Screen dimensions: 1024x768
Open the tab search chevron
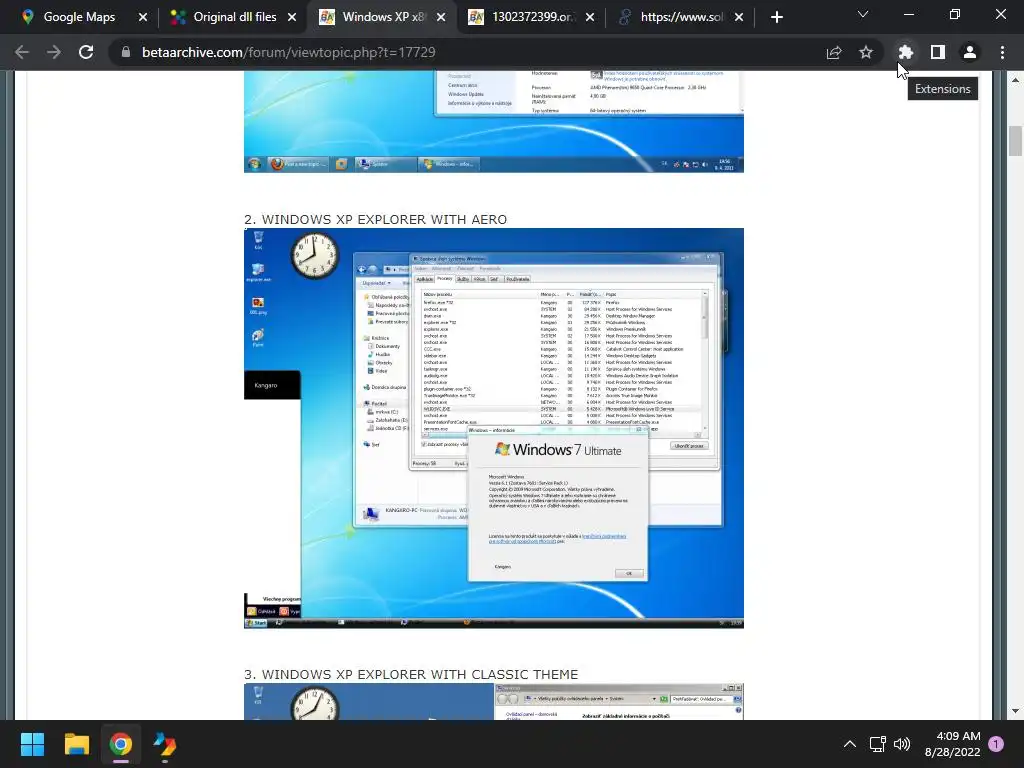(x=863, y=14)
